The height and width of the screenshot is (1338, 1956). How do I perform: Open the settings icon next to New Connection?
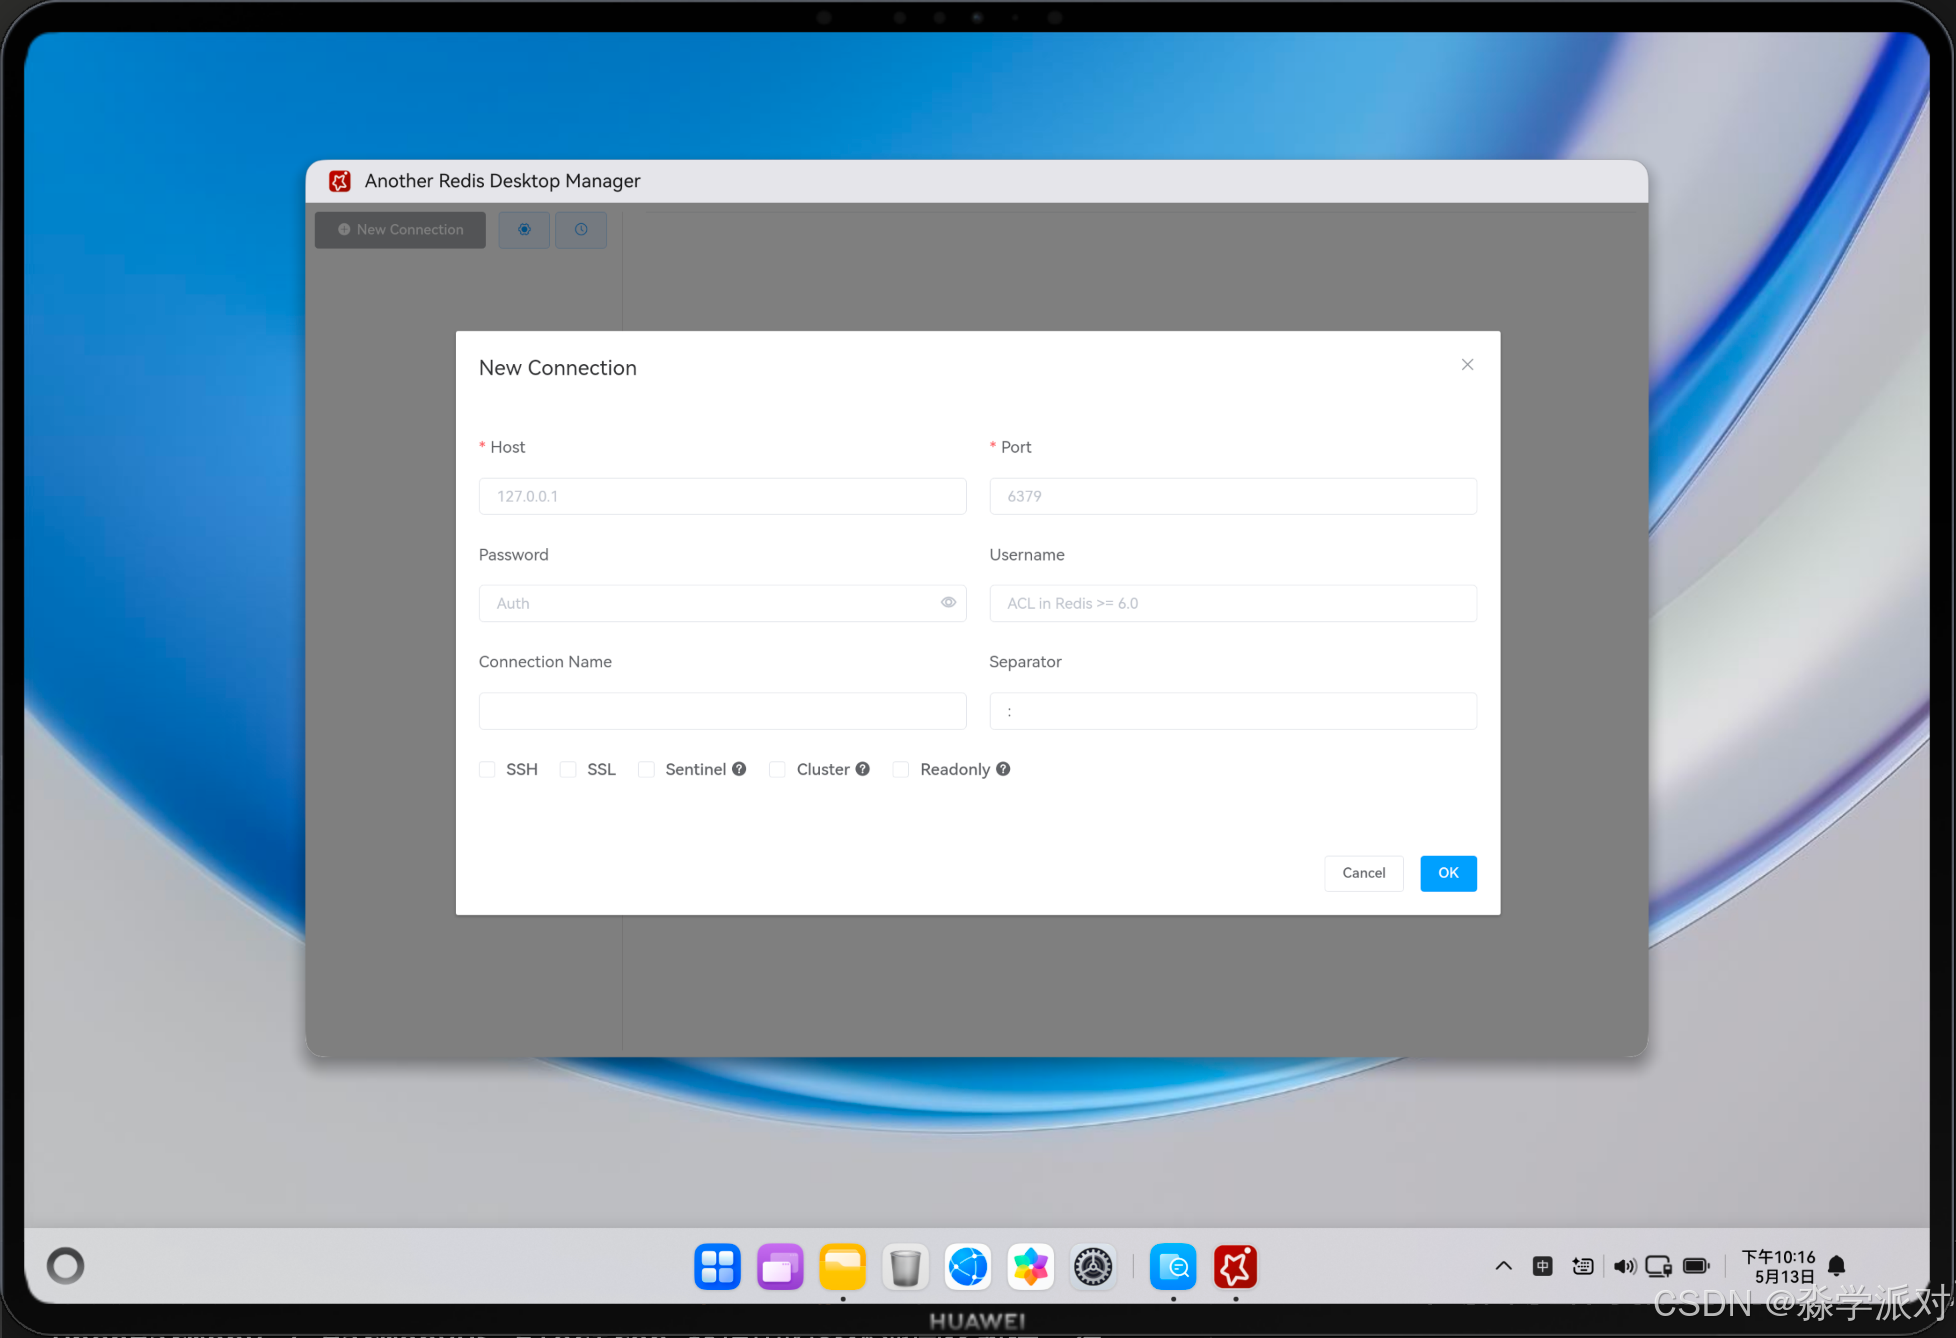524,229
